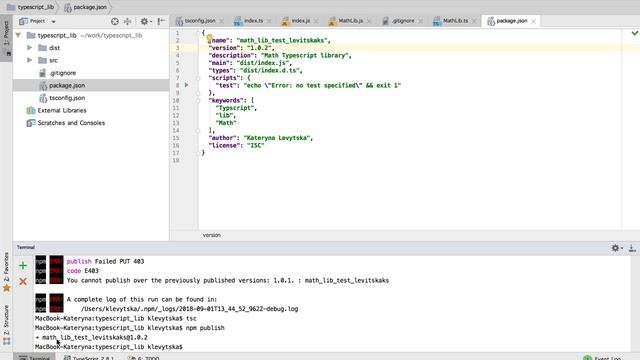The width and height of the screenshot is (640, 360).
Task: Click the "npm publish" command in the terminal
Action: [x=205, y=328]
